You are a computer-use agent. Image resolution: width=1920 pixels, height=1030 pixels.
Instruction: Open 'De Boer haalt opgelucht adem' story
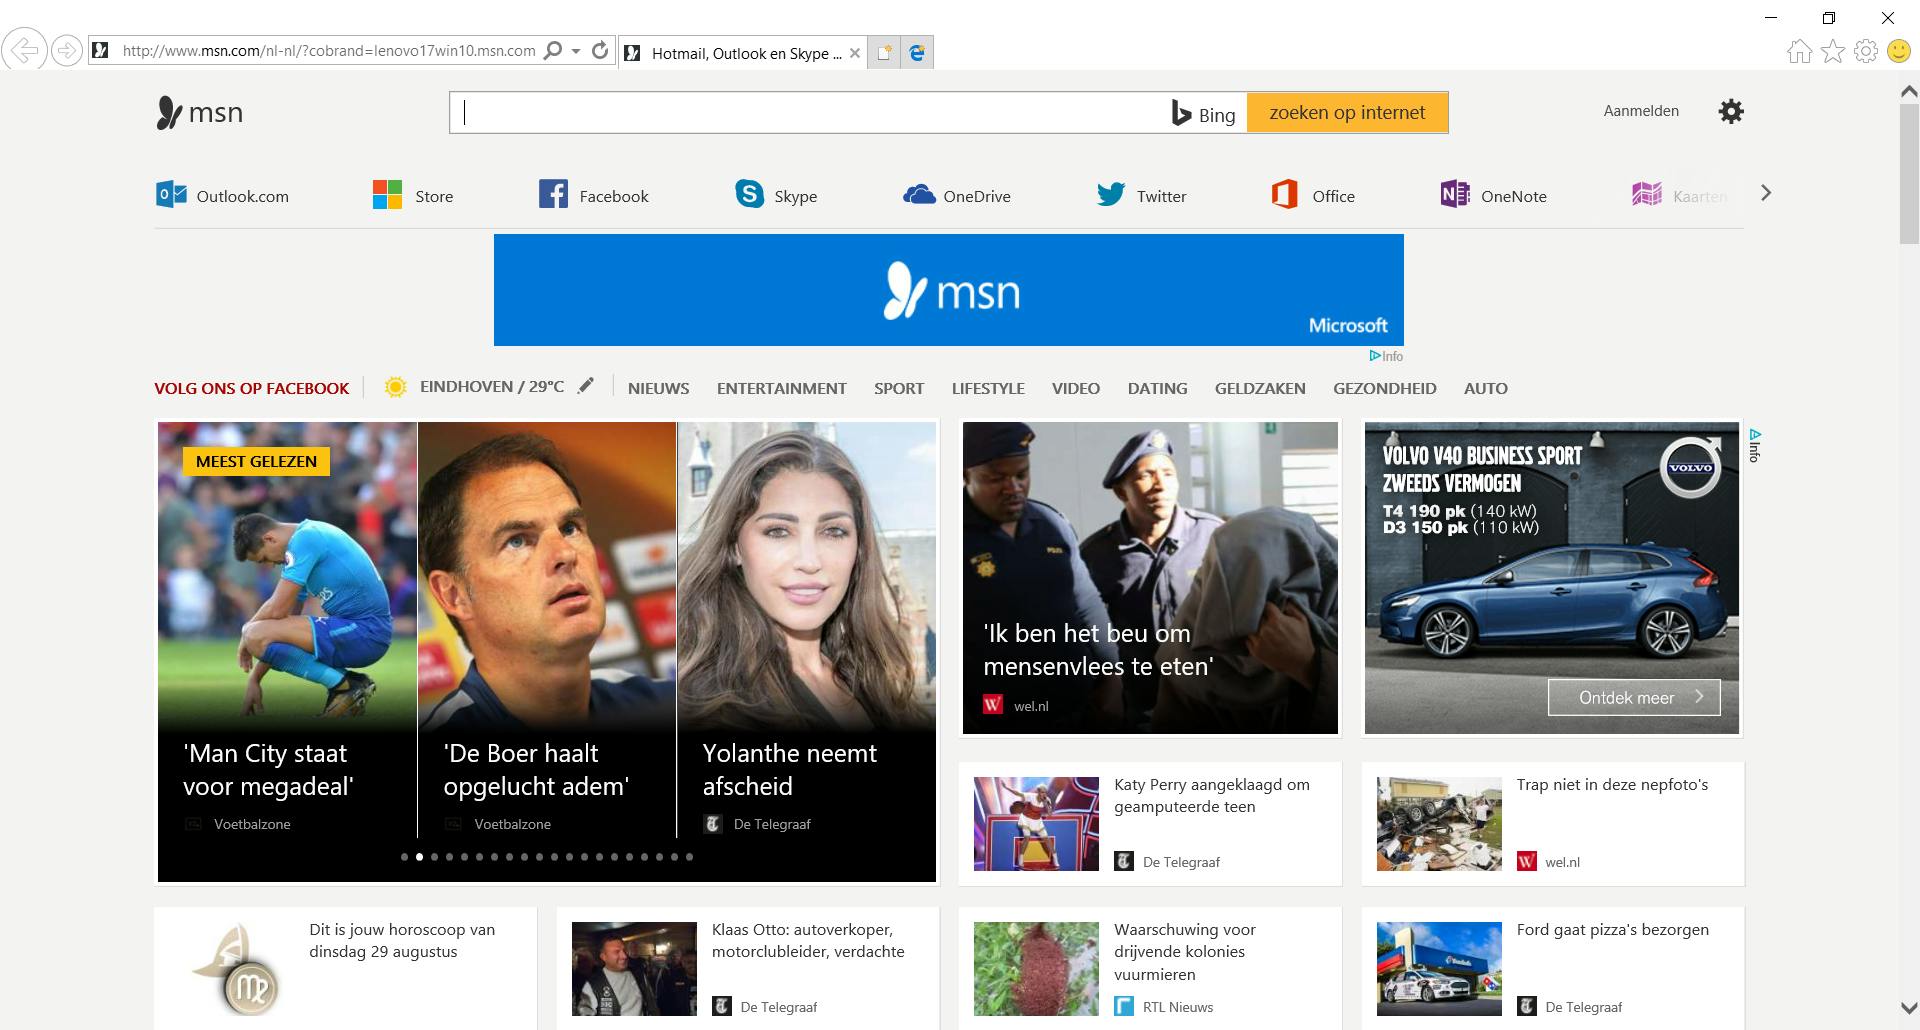click(x=547, y=630)
